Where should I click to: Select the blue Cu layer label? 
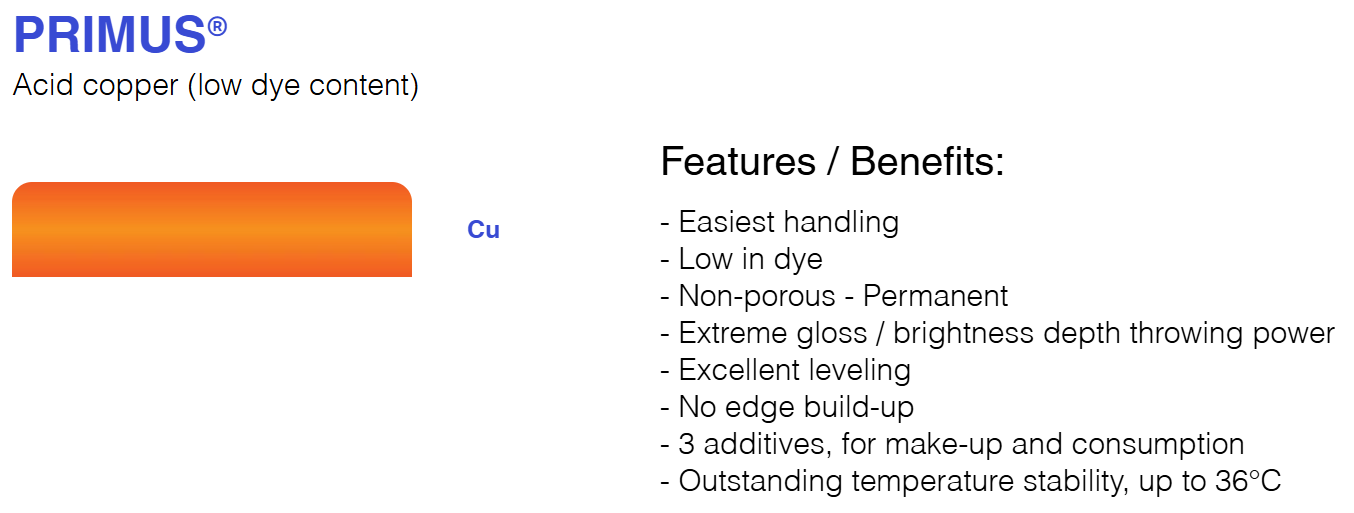(x=483, y=230)
